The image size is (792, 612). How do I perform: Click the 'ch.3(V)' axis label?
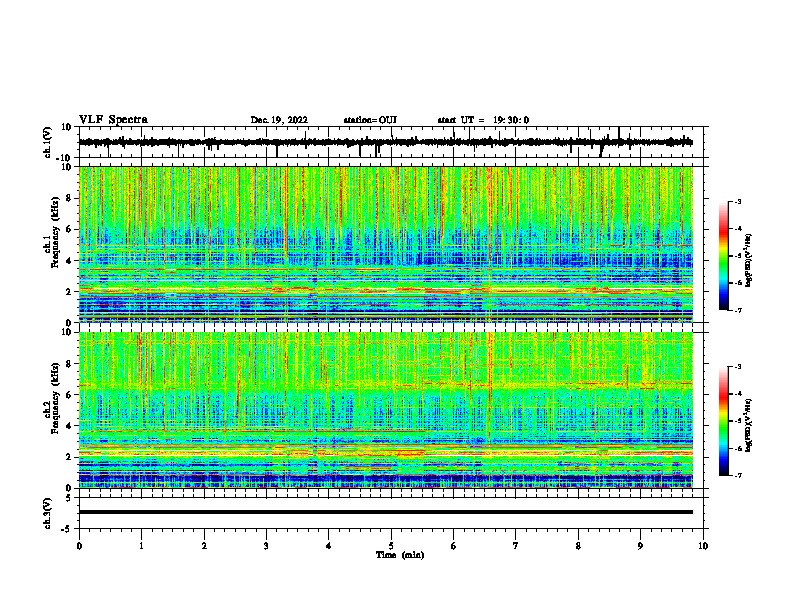48,513
